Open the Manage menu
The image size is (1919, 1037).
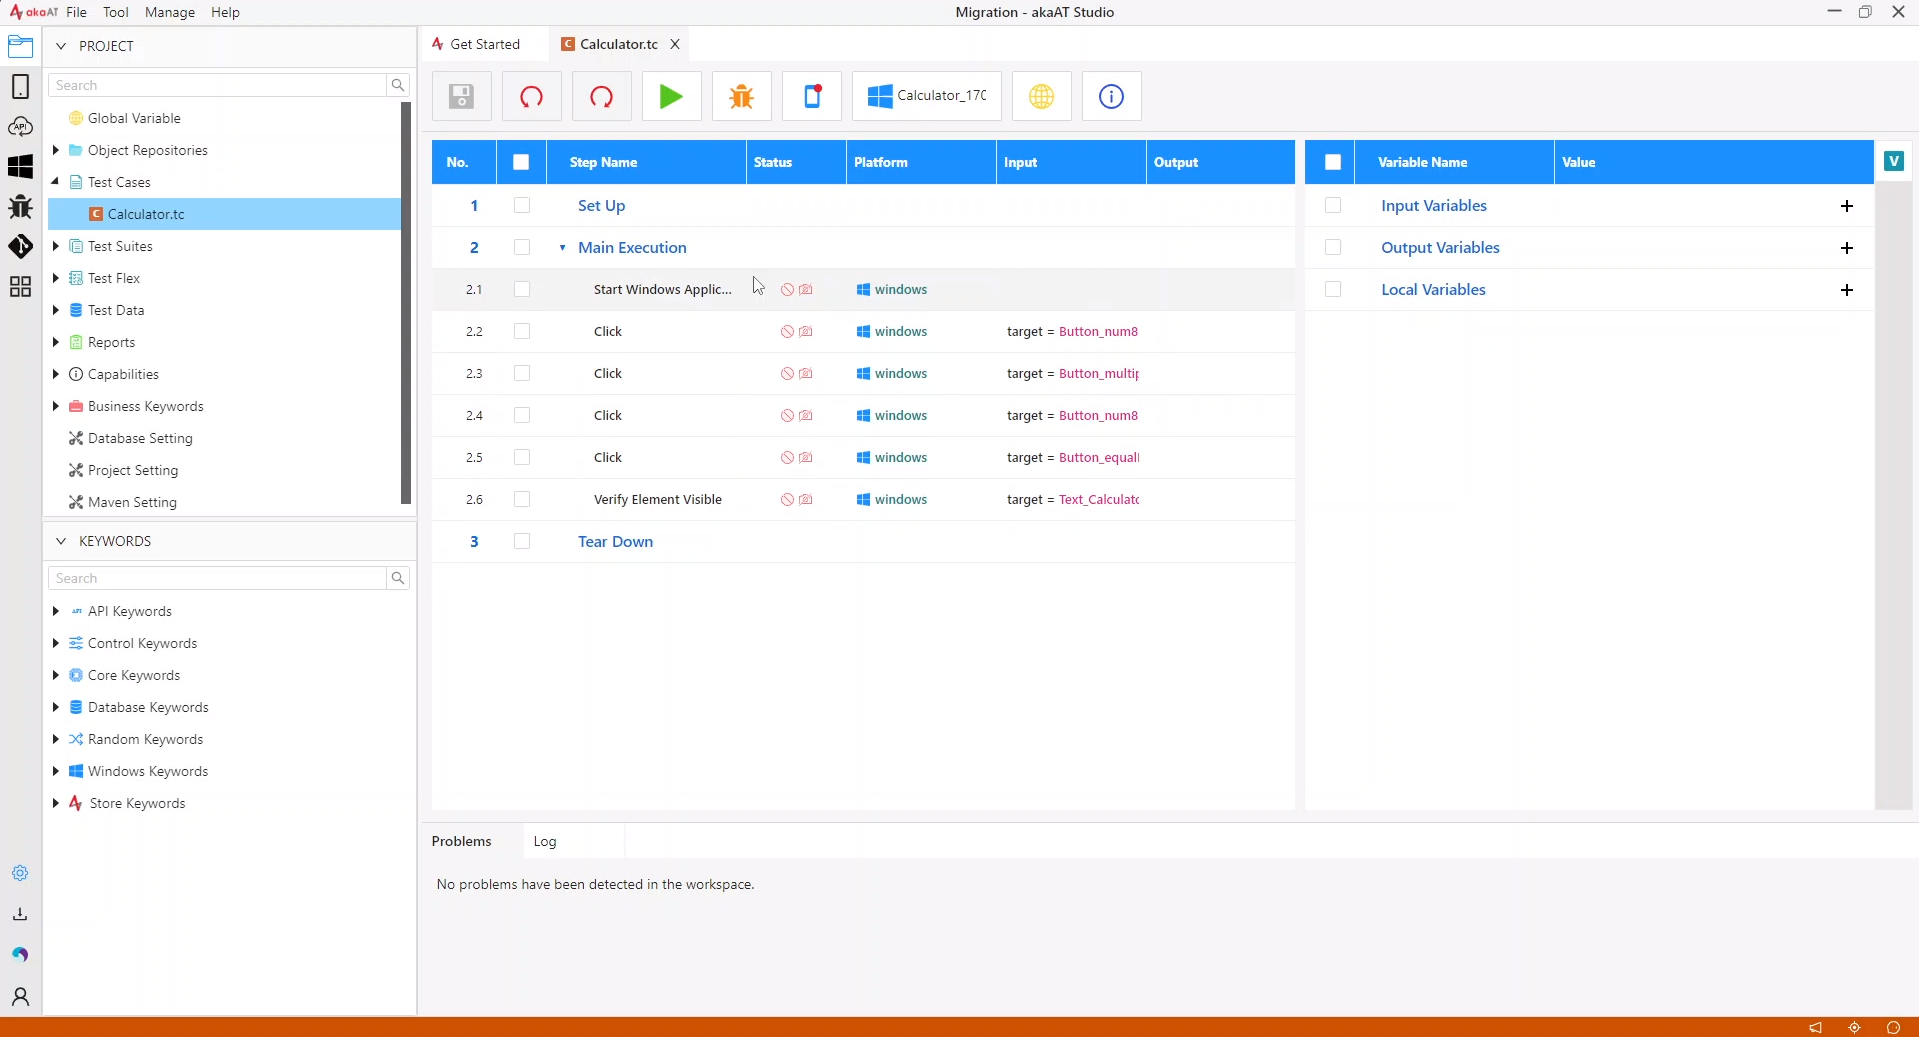(170, 12)
